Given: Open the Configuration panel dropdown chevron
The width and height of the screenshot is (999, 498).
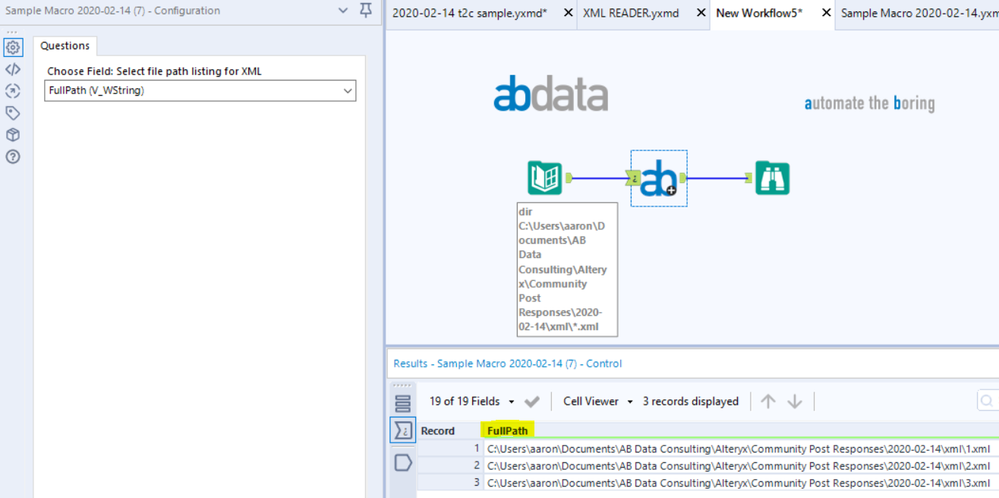Looking at the screenshot, I should 343,11.
